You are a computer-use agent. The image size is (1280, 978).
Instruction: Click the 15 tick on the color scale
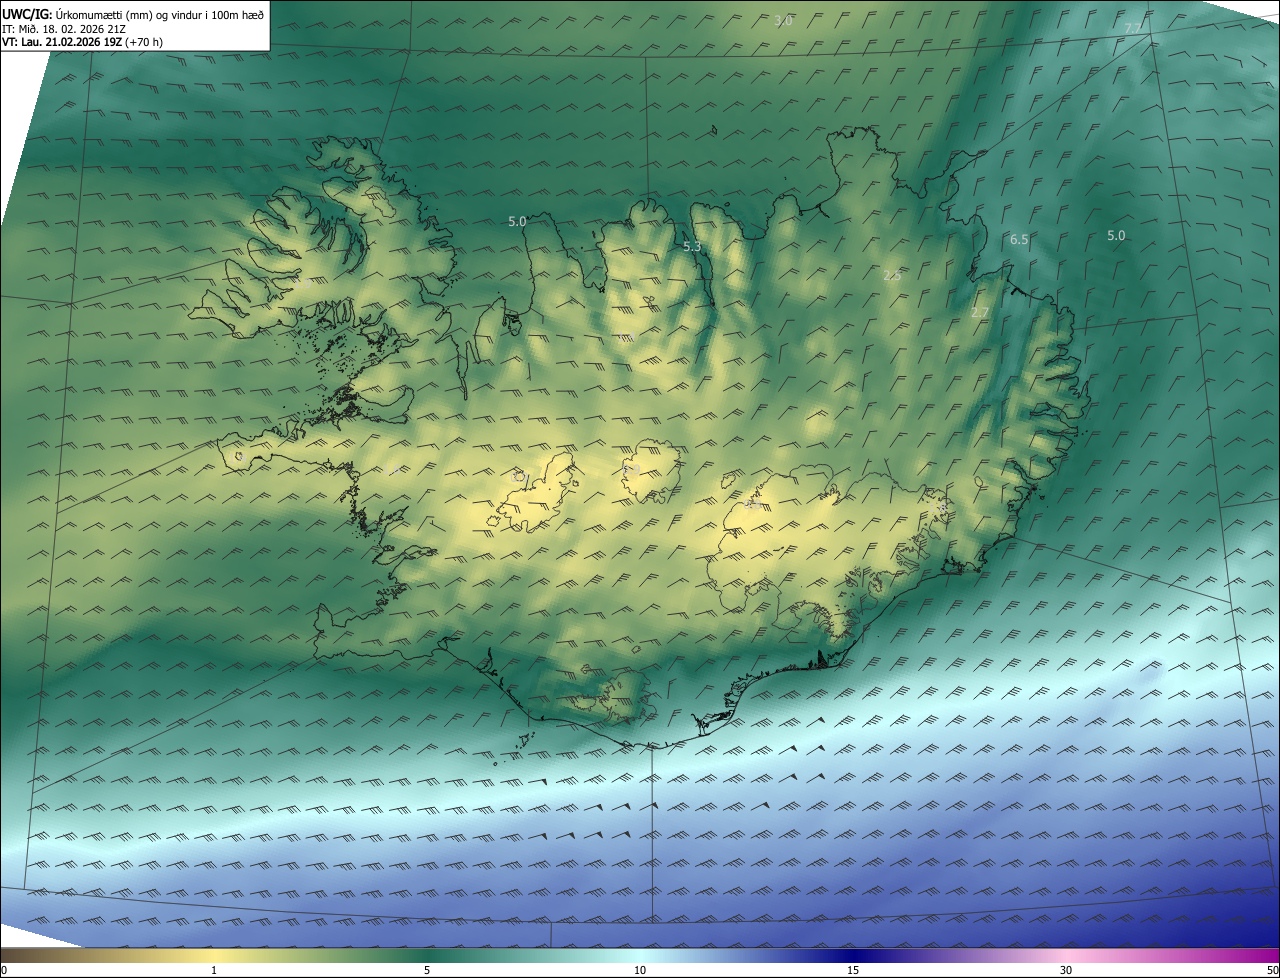pyautogui.click(x=853, y=970)
